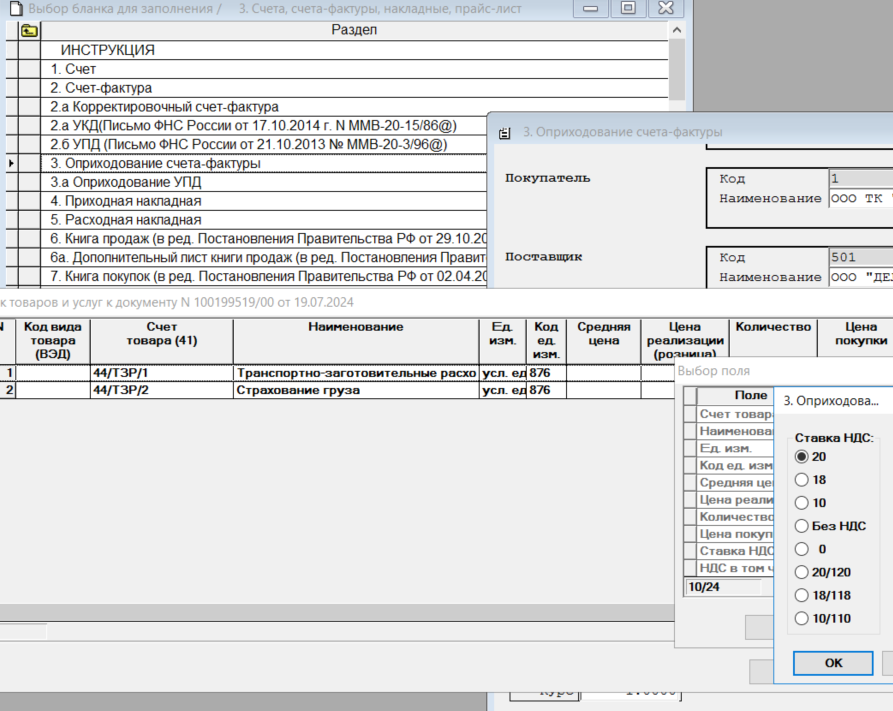This screenshot has height=711, width=893.
Task: Click the 876 code in the Страхование груза row
Action: coord(546,390)
